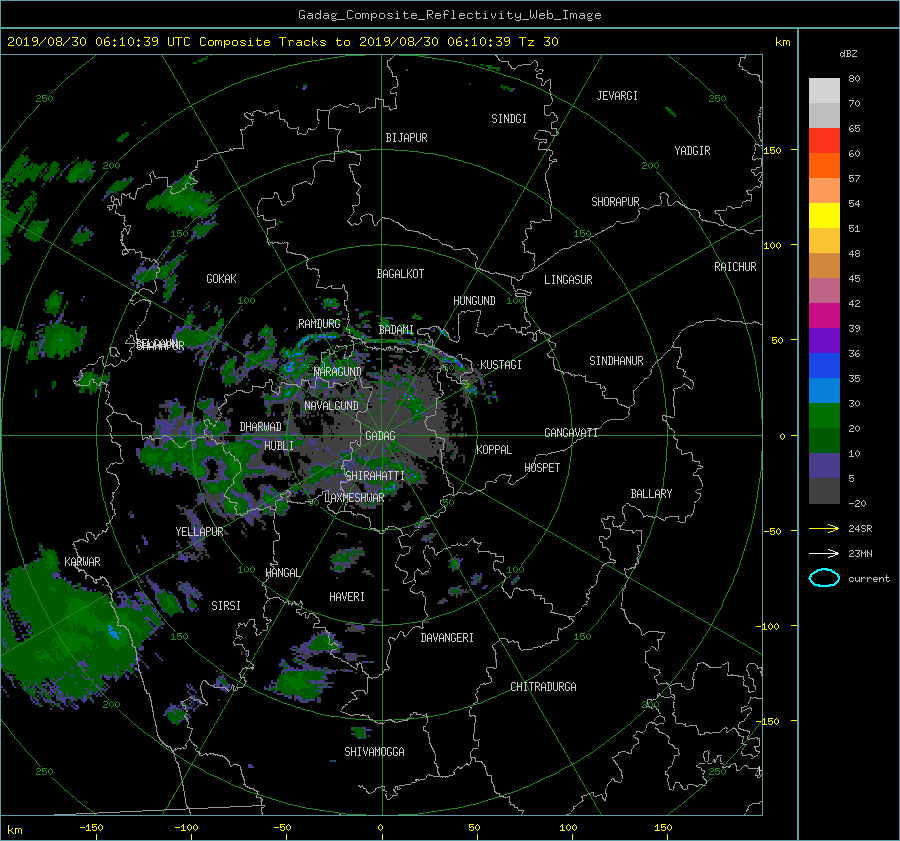The image size is (900, 841).
Task: Click the 0 tick on bottom axis
Action: [x=380, y=828]
